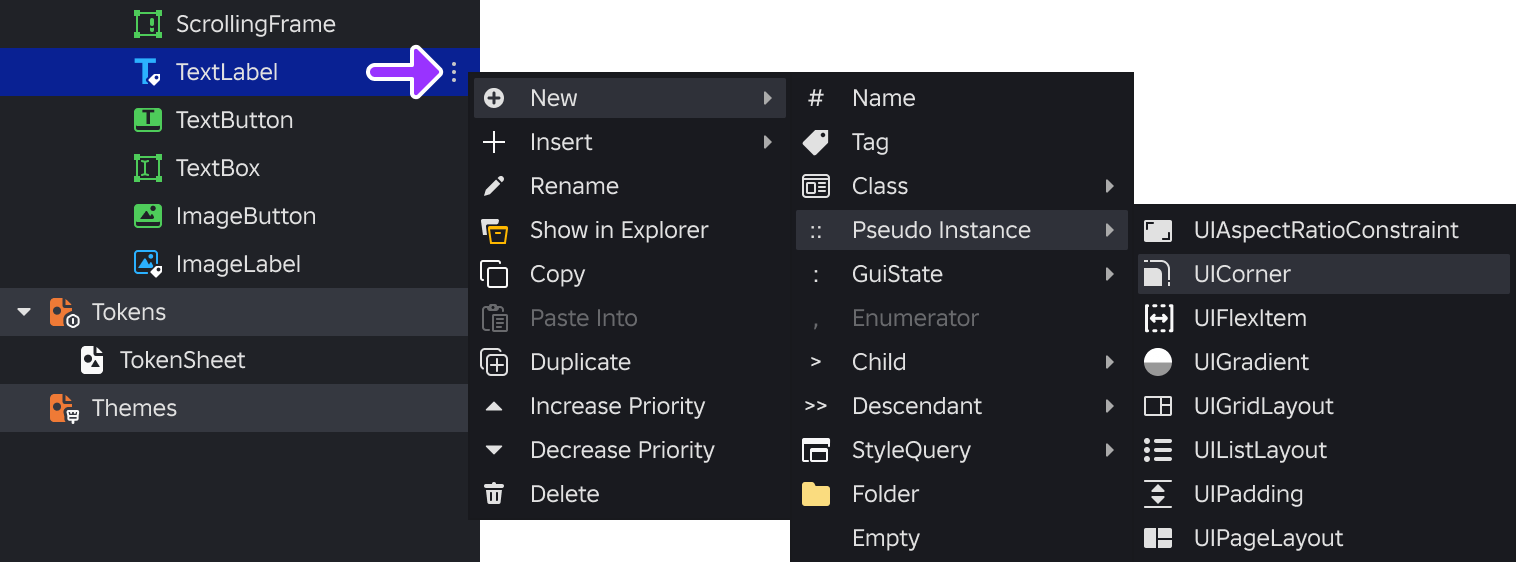Click the TextButton icon in the tree
The height and width of the screenshot is (562, 1520).
(x=148, y=120)
